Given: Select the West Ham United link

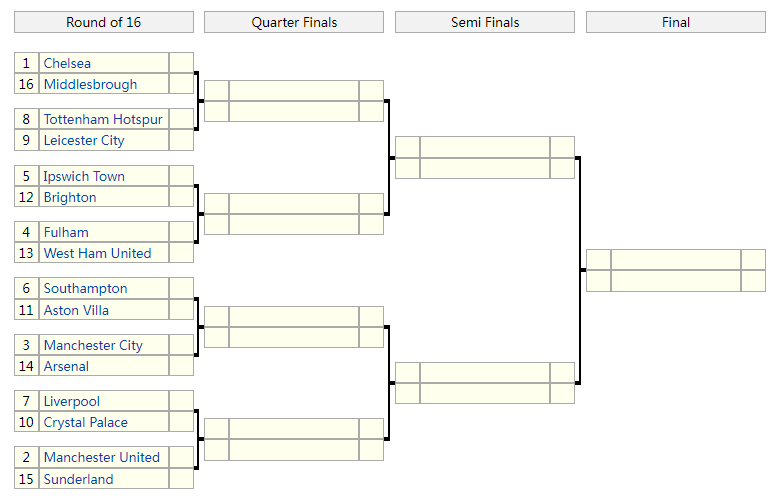Looking at the screenshot, I should click(97, 254).
